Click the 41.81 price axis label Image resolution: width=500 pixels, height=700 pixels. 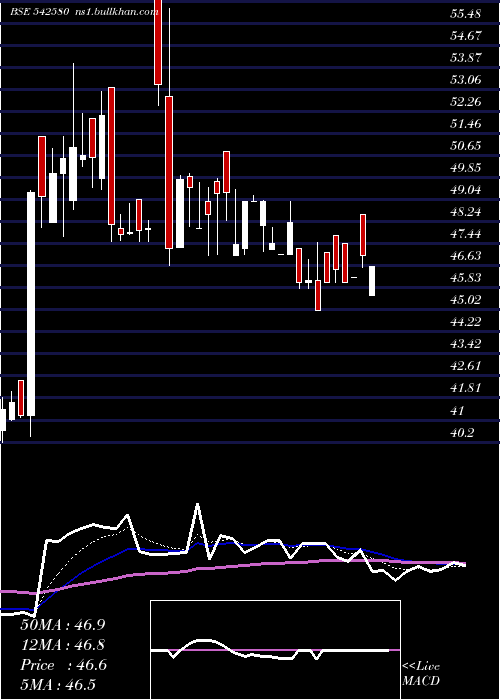[466, 388]
